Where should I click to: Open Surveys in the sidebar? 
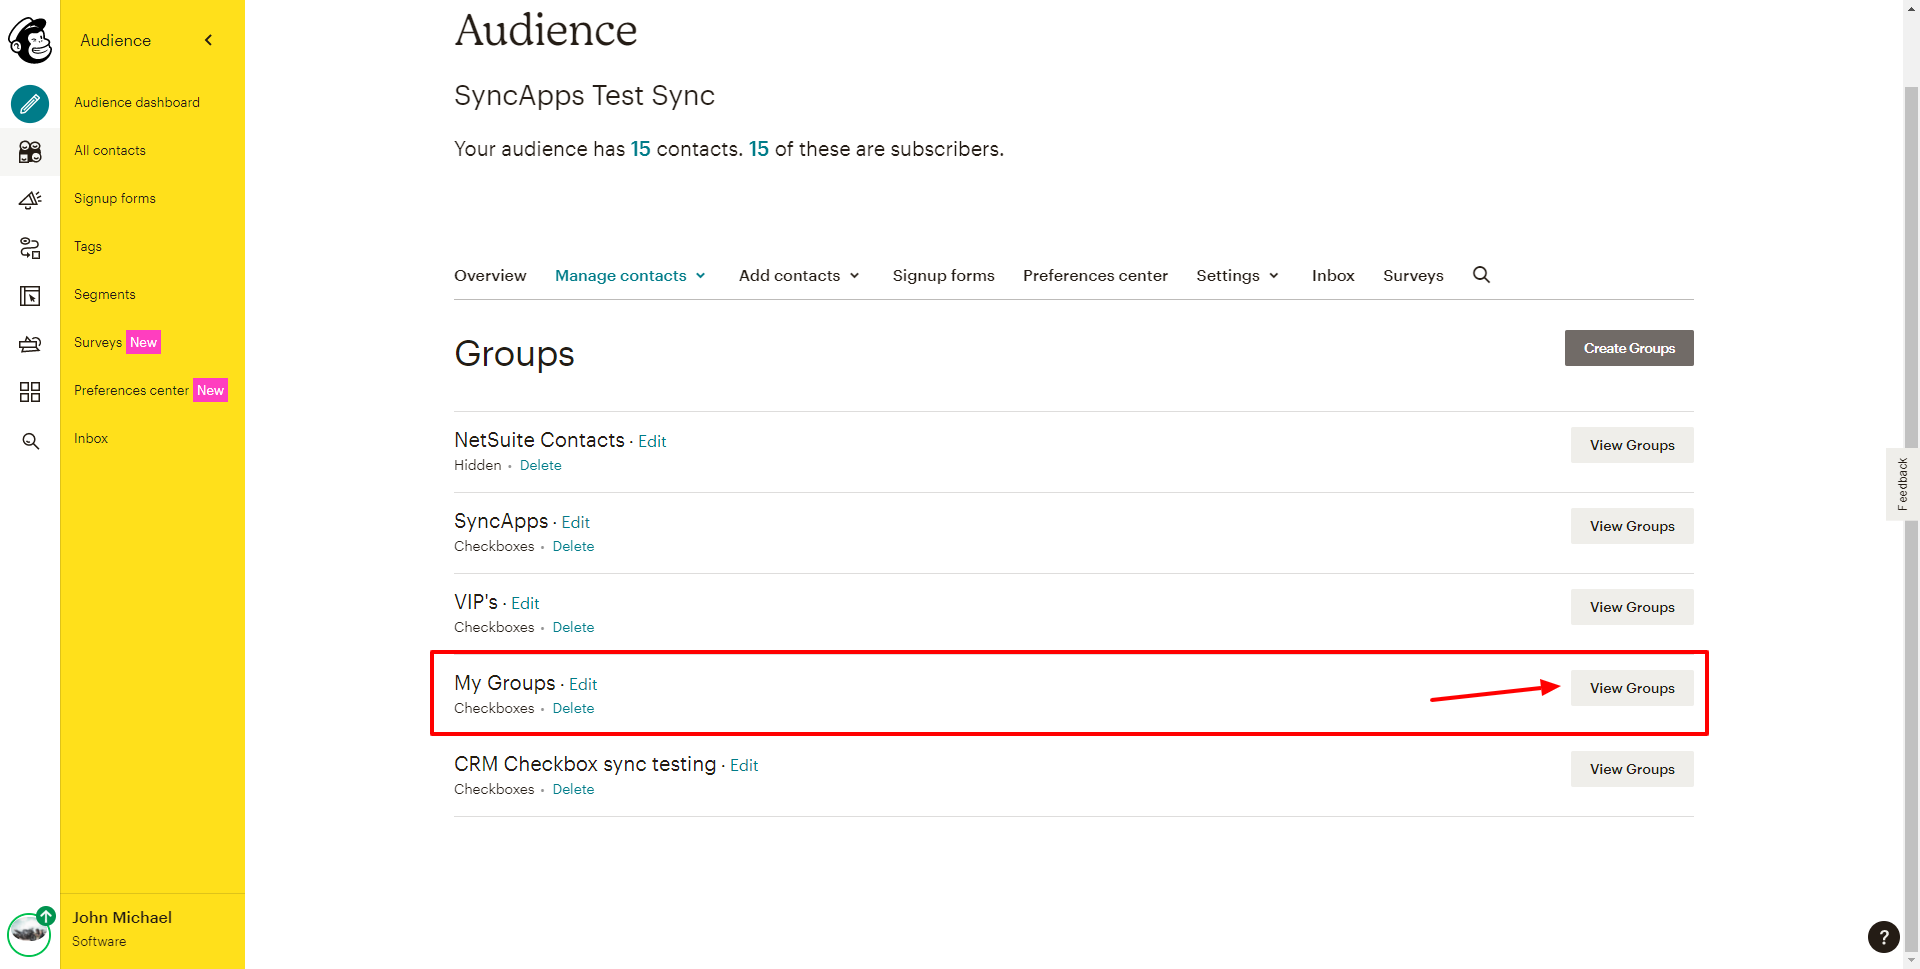coord(98,342)
